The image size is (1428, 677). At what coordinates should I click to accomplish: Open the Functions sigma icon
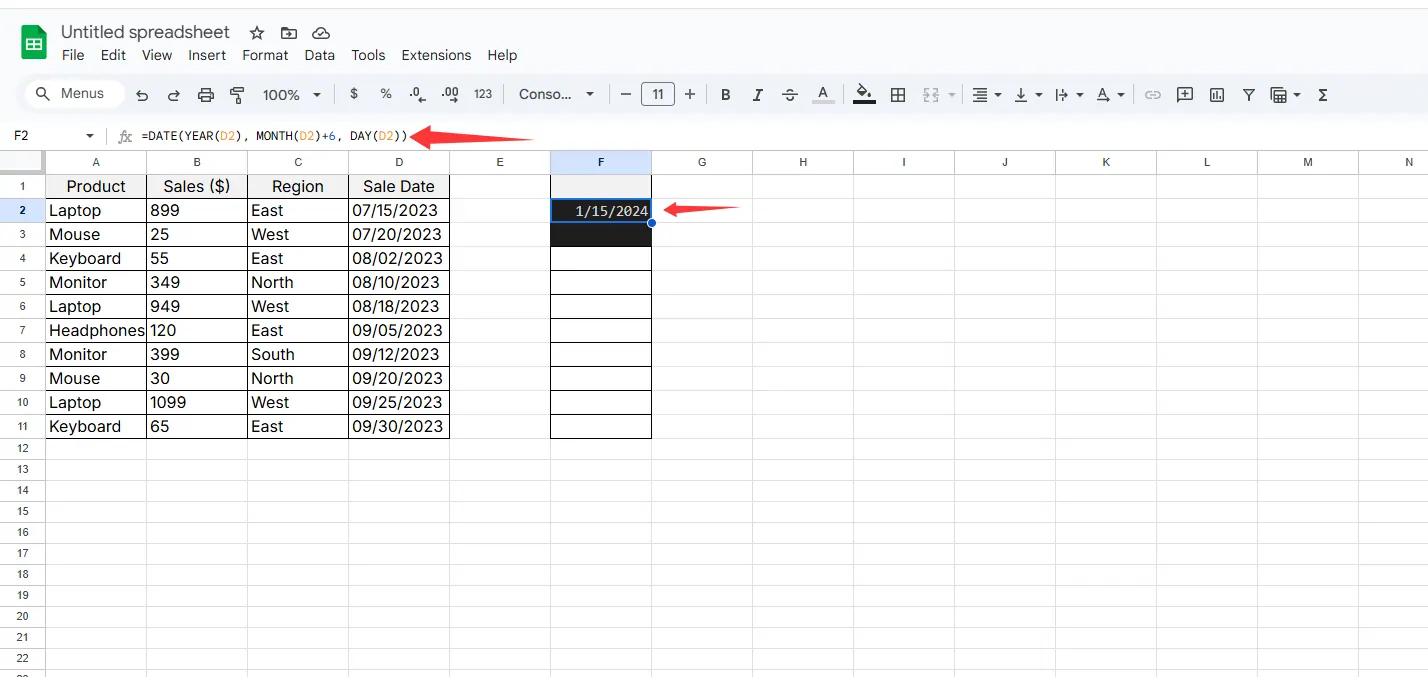(1323, 95)
